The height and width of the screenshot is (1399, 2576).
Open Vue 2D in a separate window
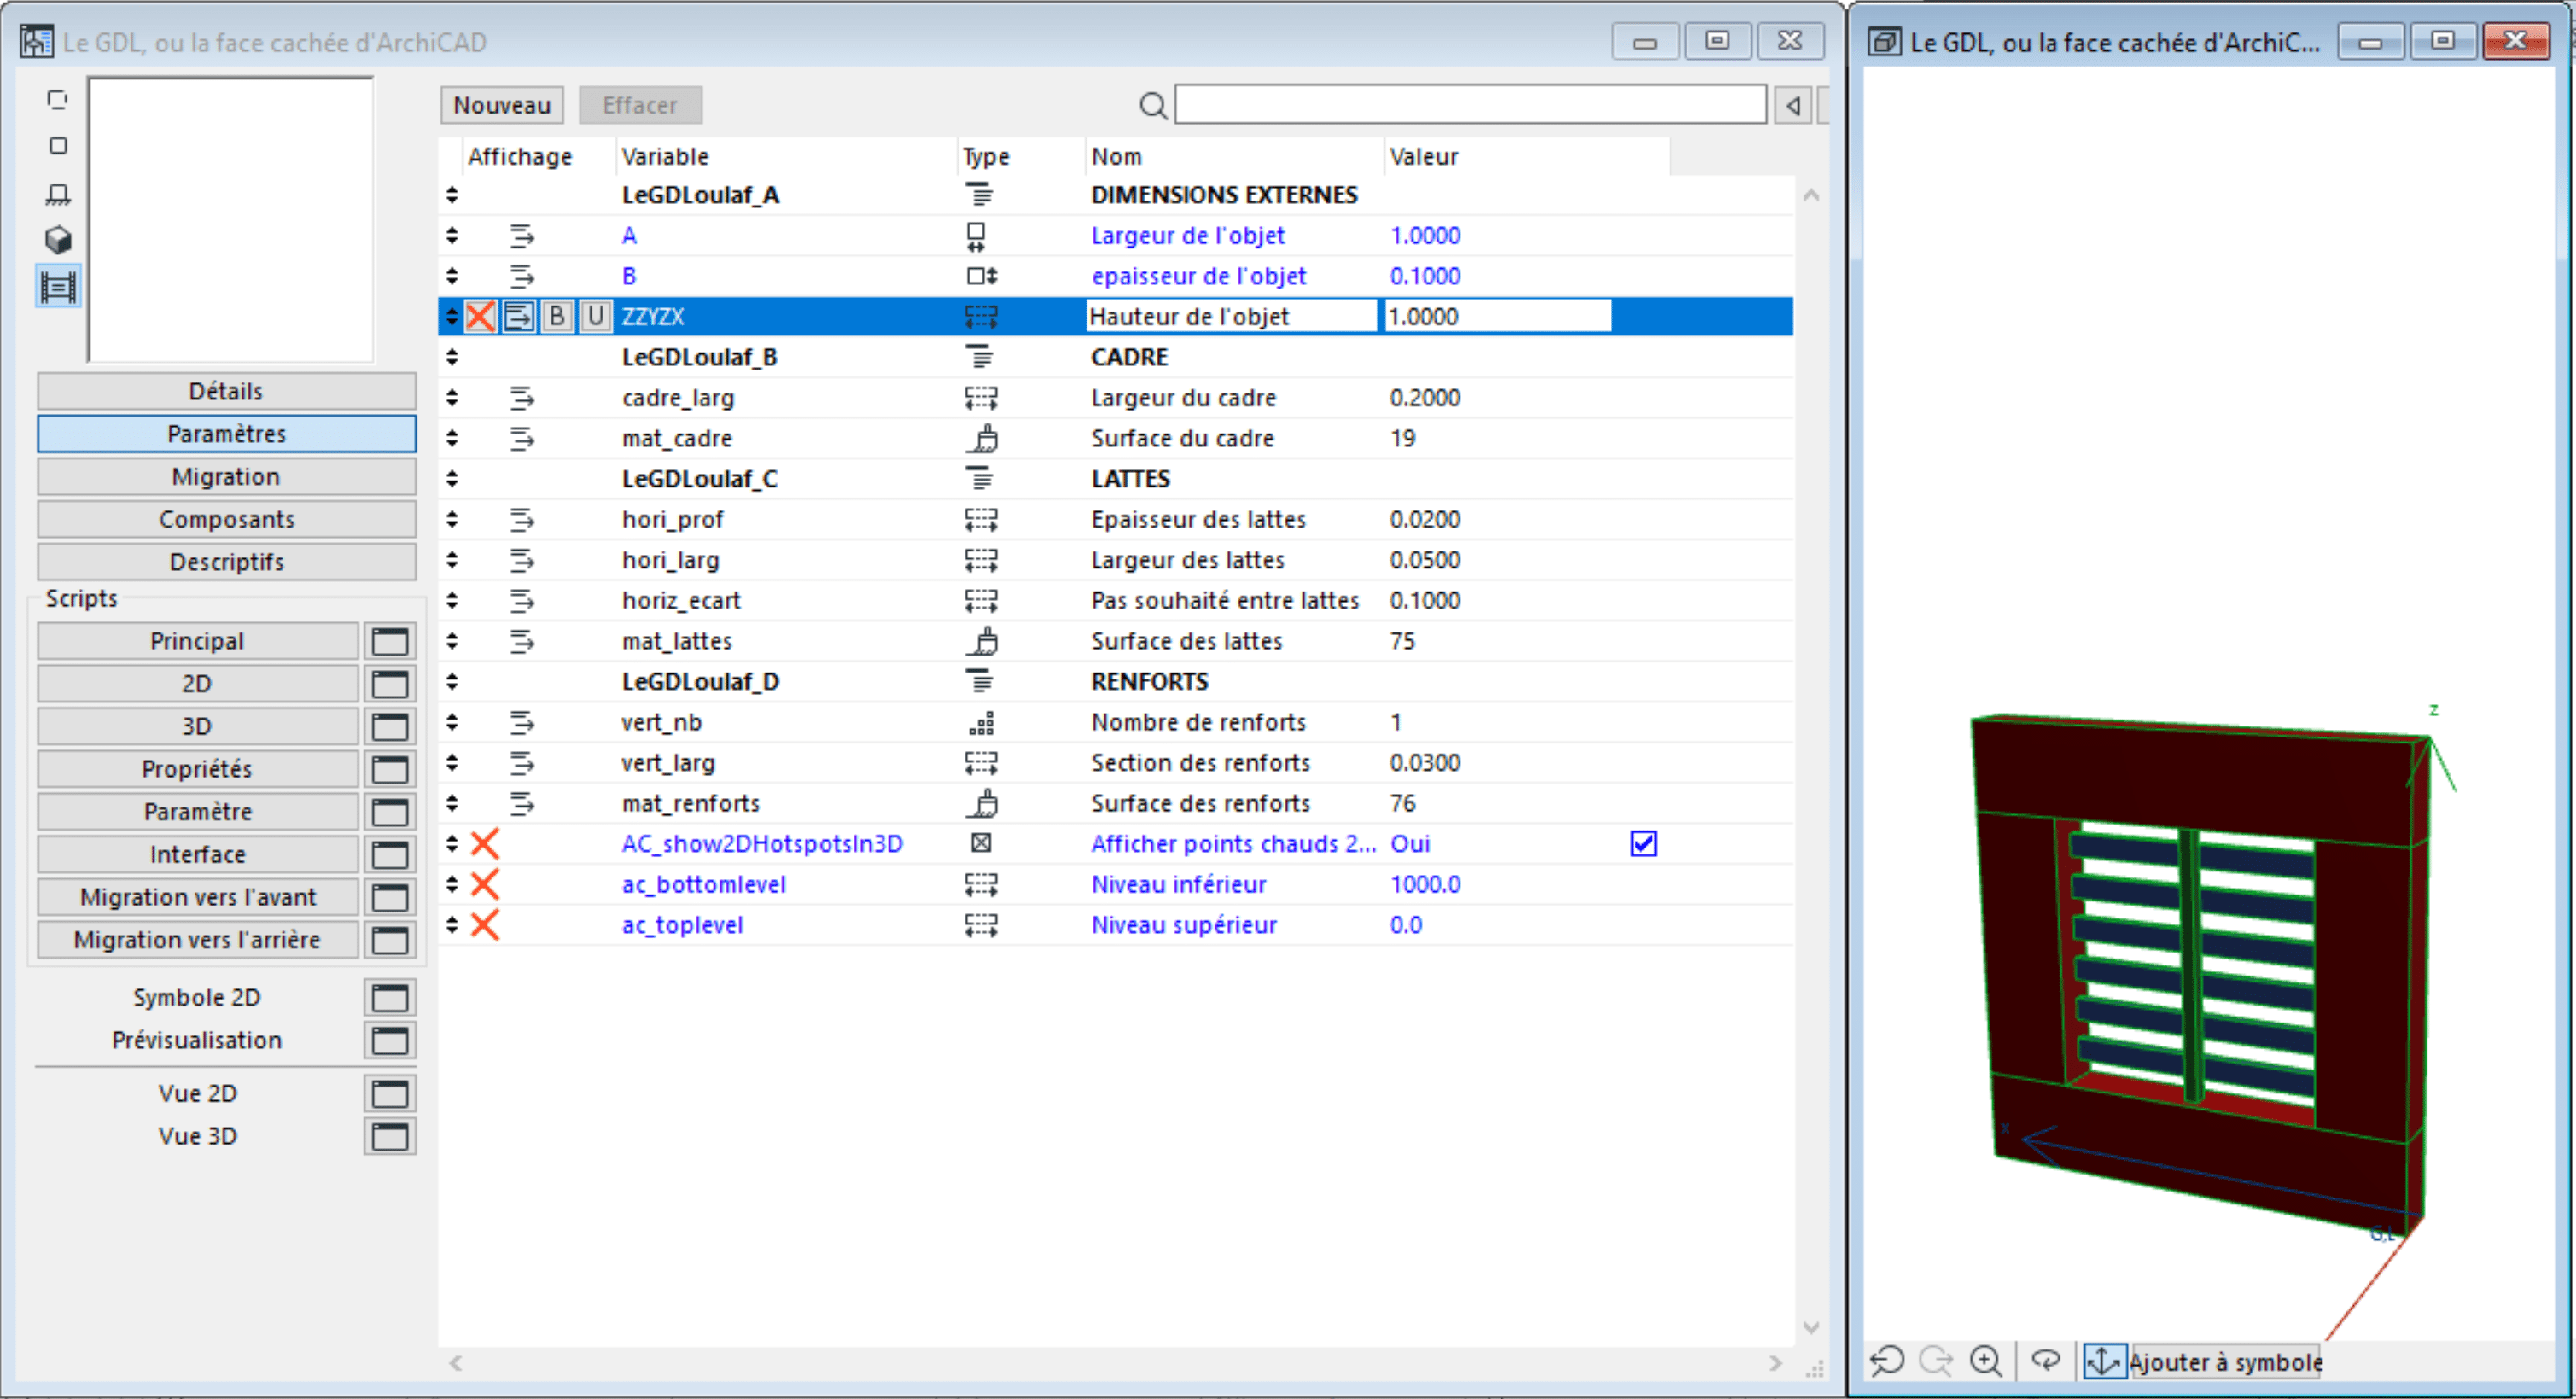point(390,1094)
